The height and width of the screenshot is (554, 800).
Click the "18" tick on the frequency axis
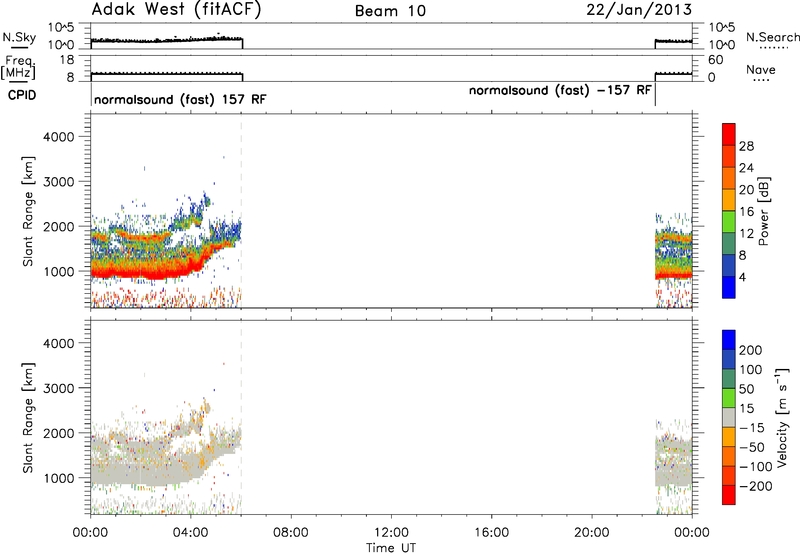coord(67,60)
